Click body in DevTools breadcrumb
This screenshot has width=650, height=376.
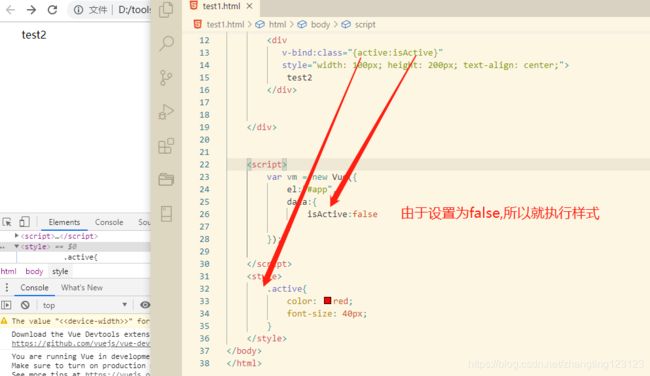point(34,271)
